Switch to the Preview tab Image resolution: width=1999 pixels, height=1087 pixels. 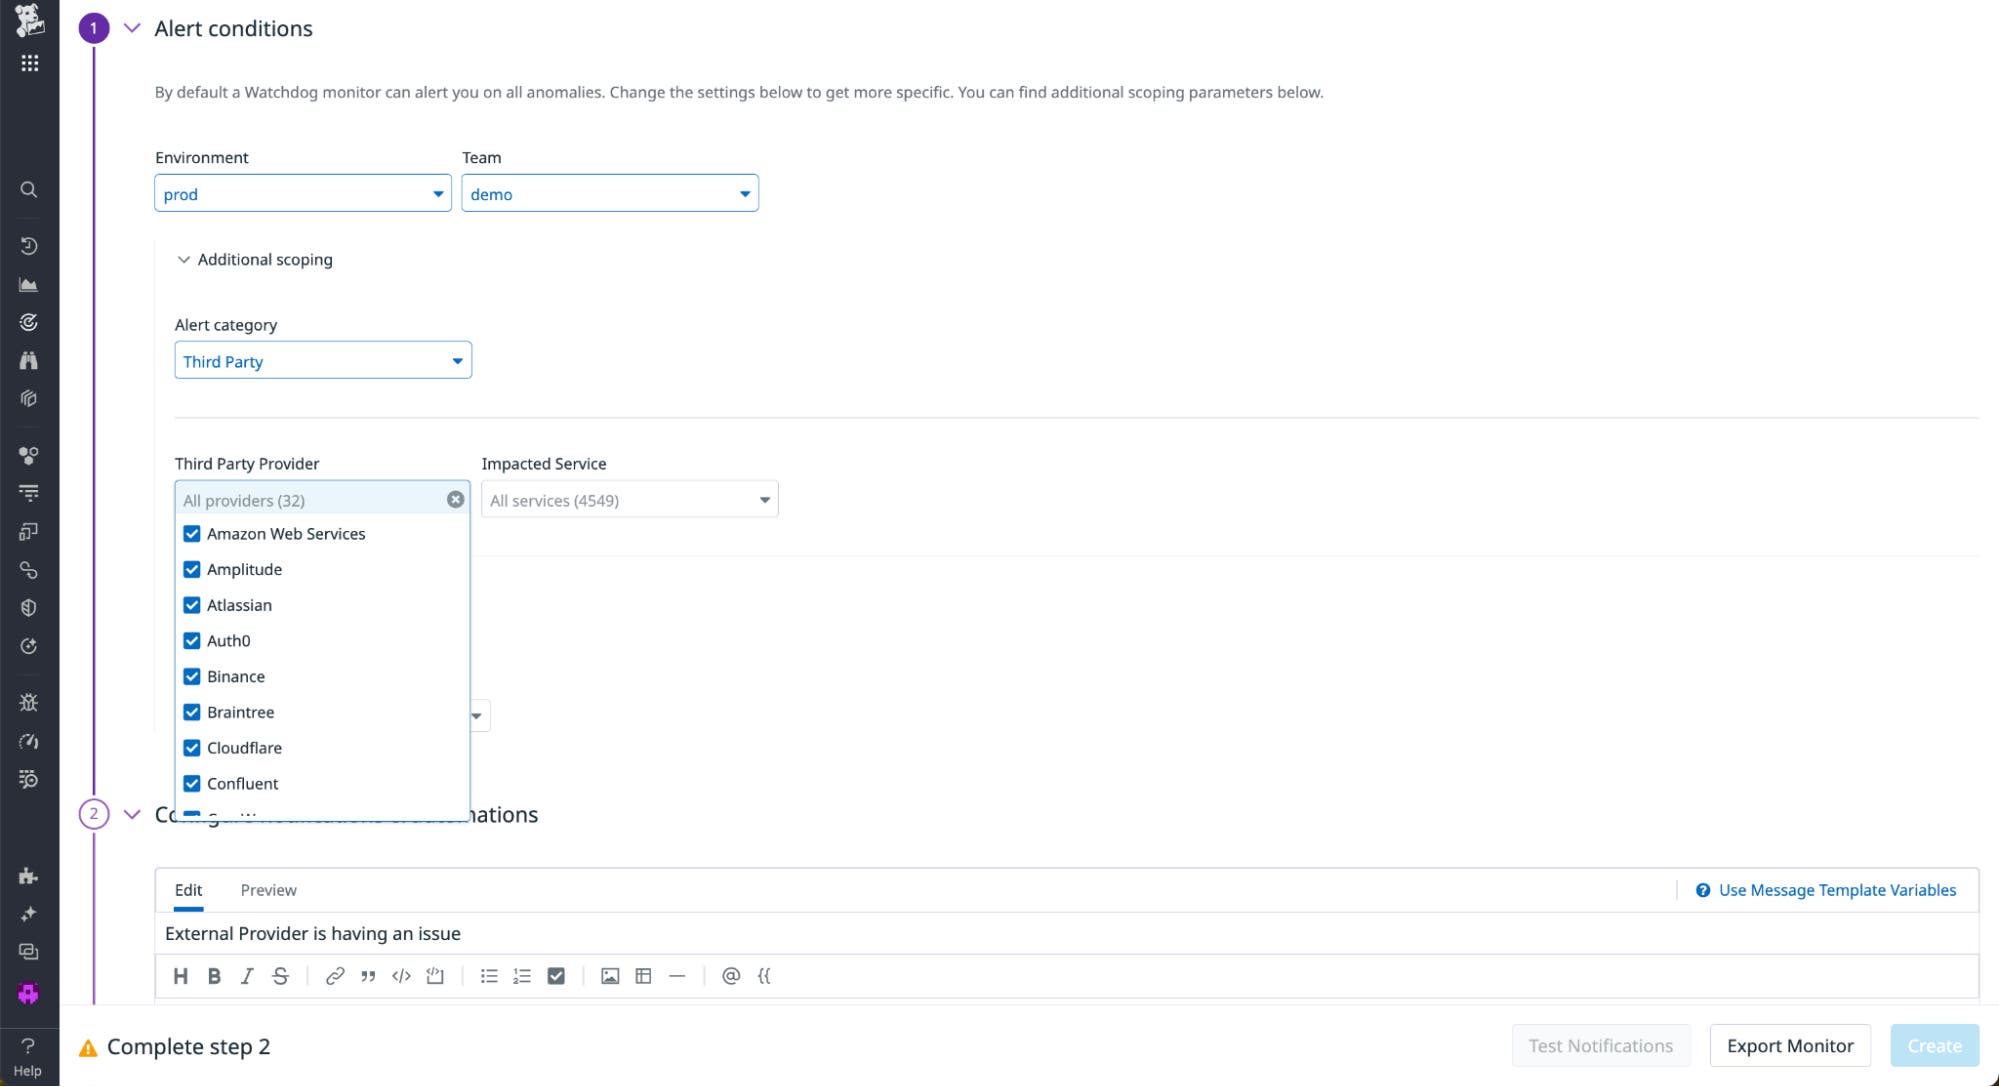[267, 890]
